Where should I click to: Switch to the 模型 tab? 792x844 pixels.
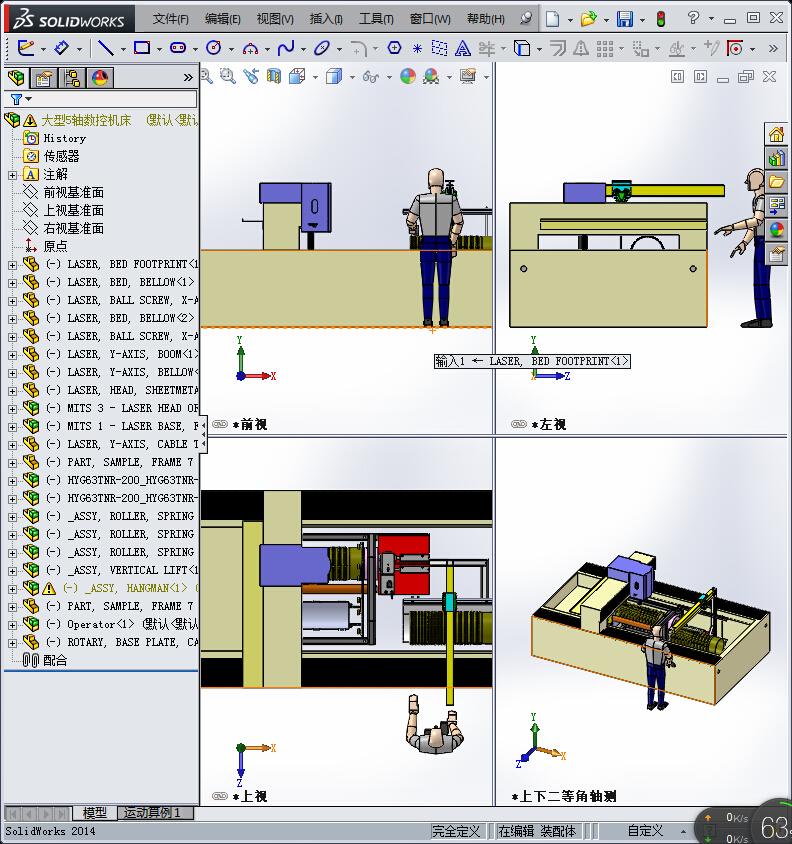pos(94,813)
